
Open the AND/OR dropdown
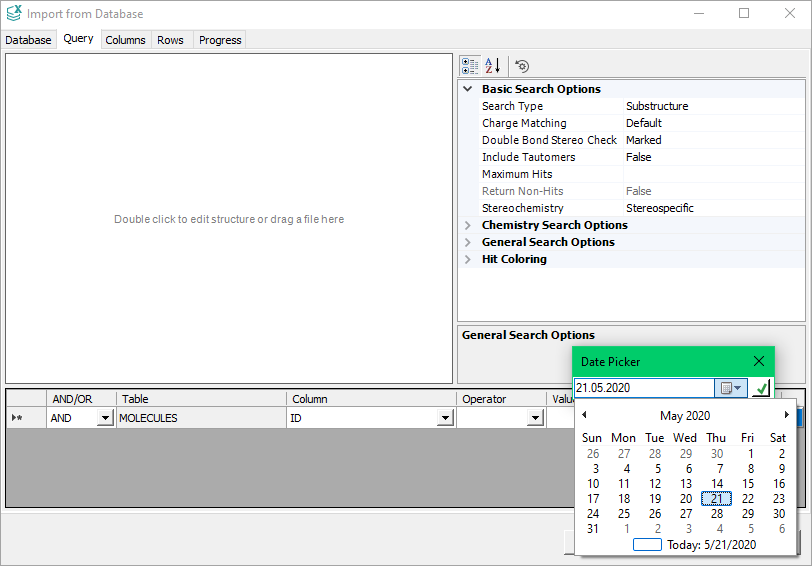point(105,419)
